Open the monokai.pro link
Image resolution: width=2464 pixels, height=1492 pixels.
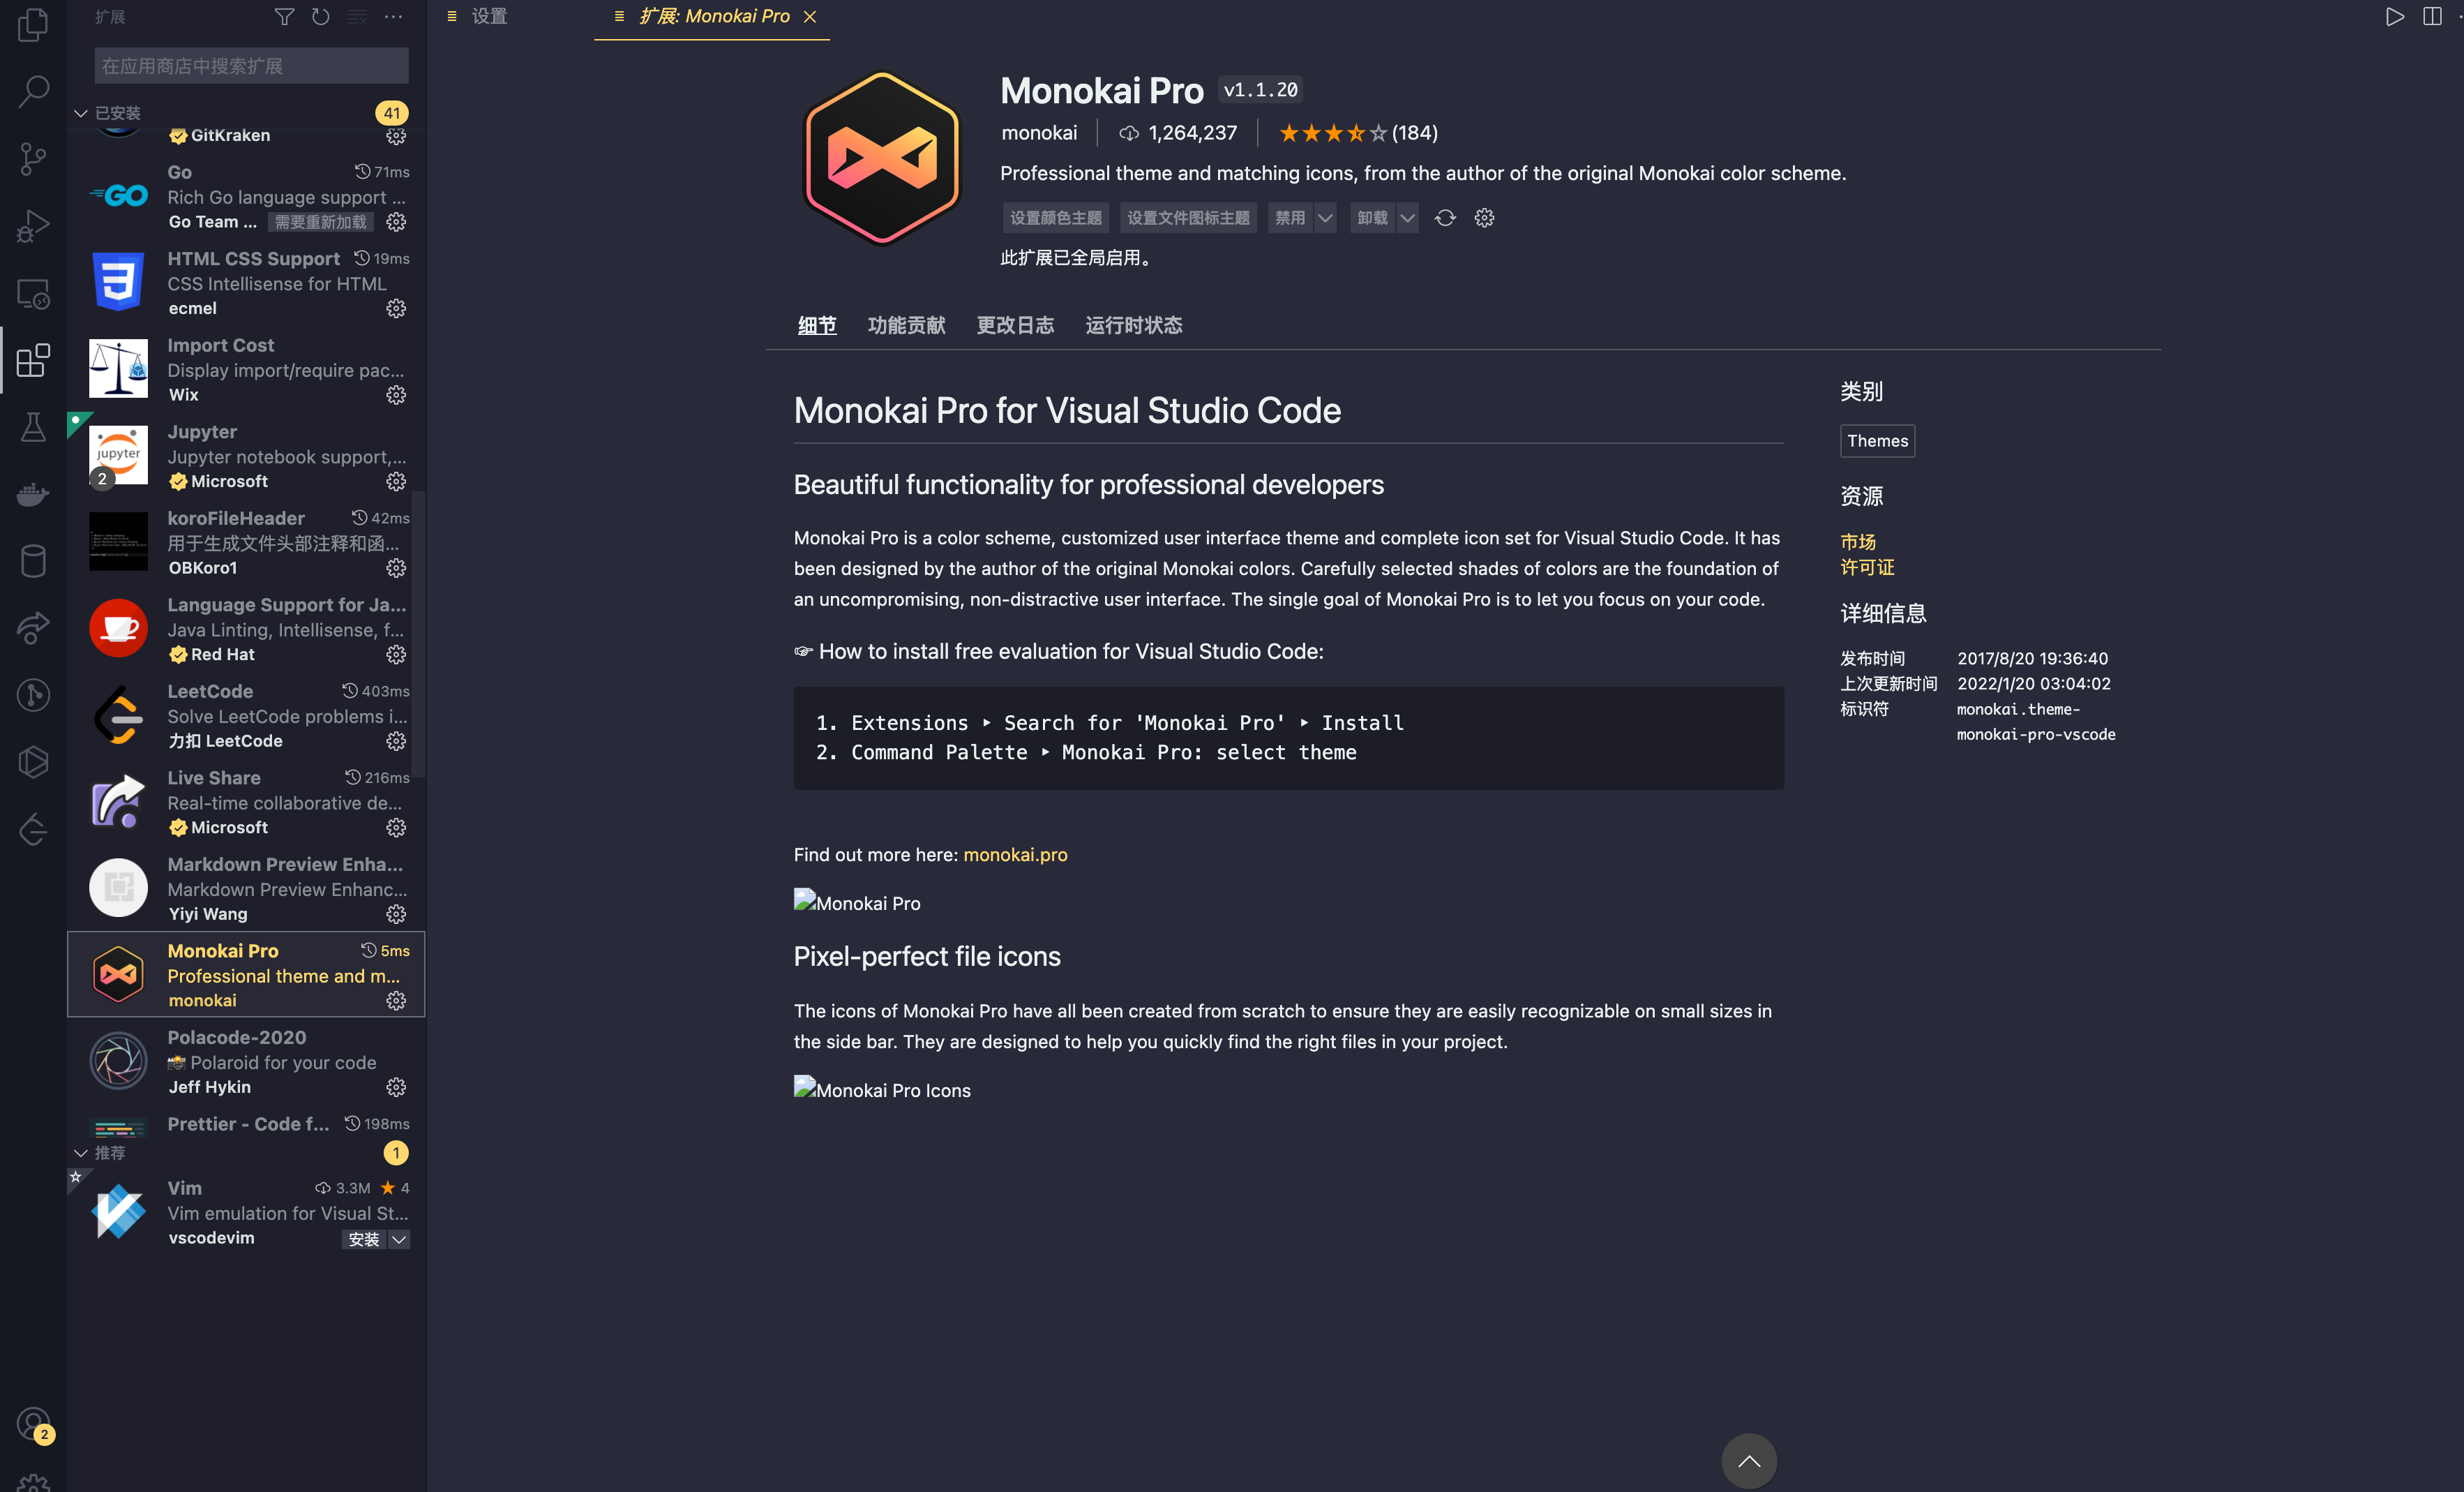(1015, 855)
